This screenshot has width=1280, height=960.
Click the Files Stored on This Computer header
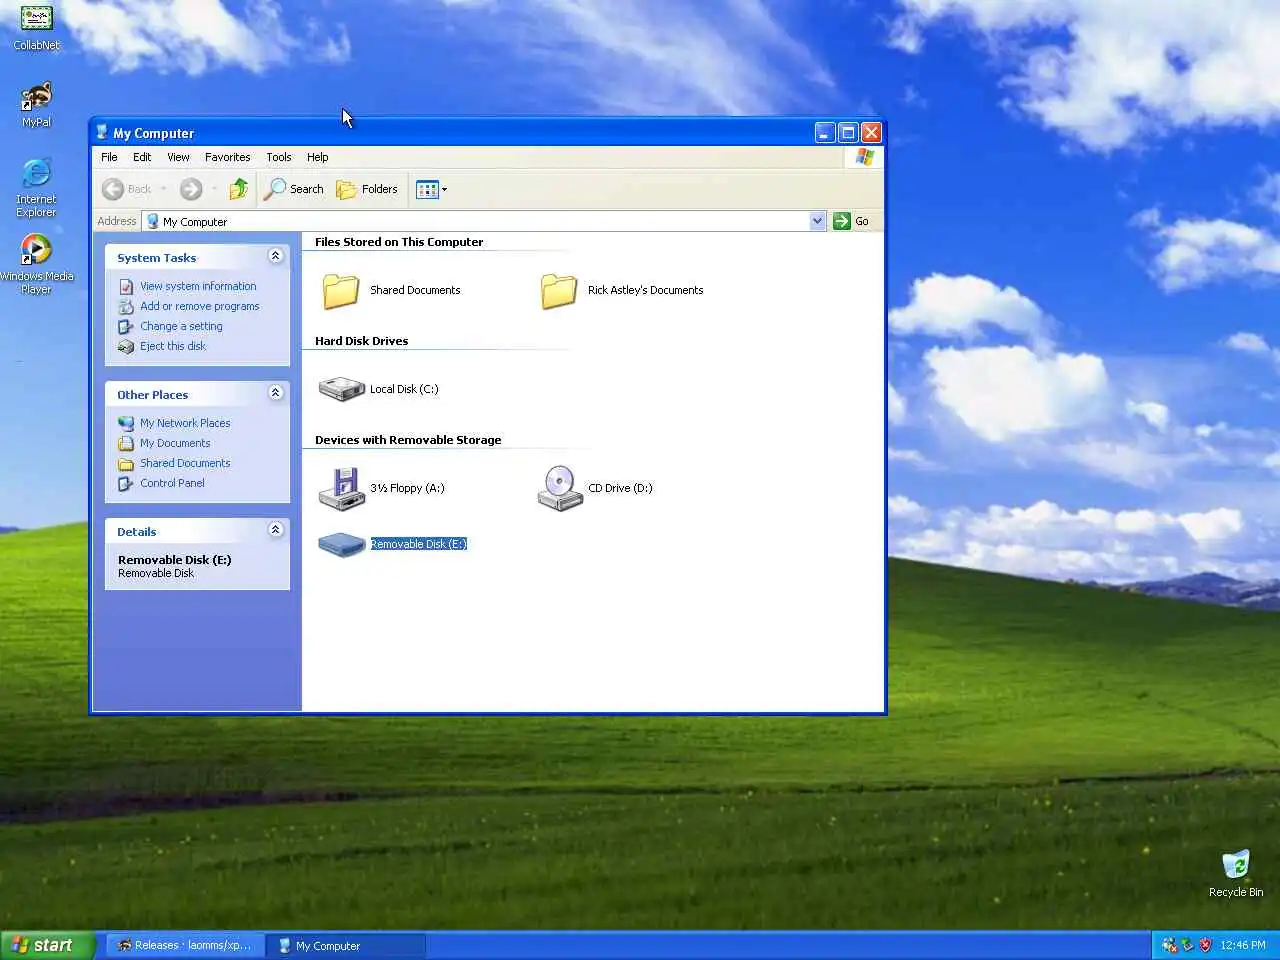tap(399, 242)
